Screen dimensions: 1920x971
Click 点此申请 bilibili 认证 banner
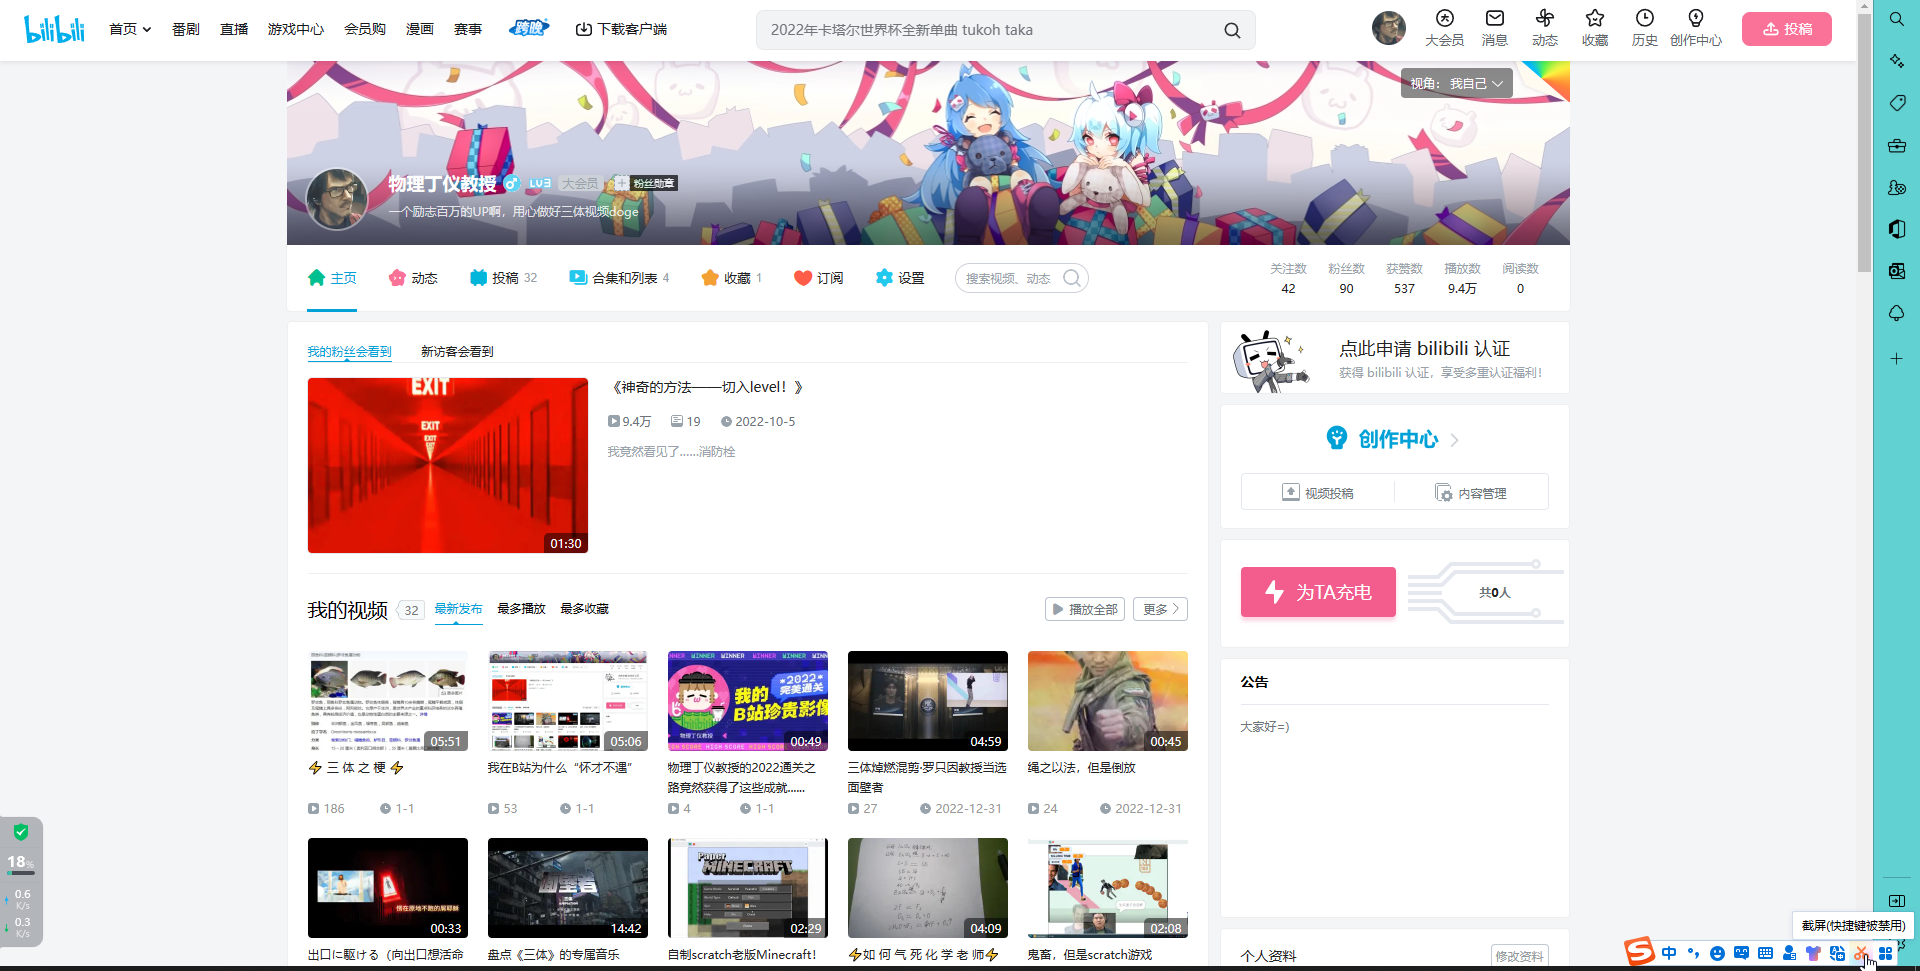[x=1394, y=359]
